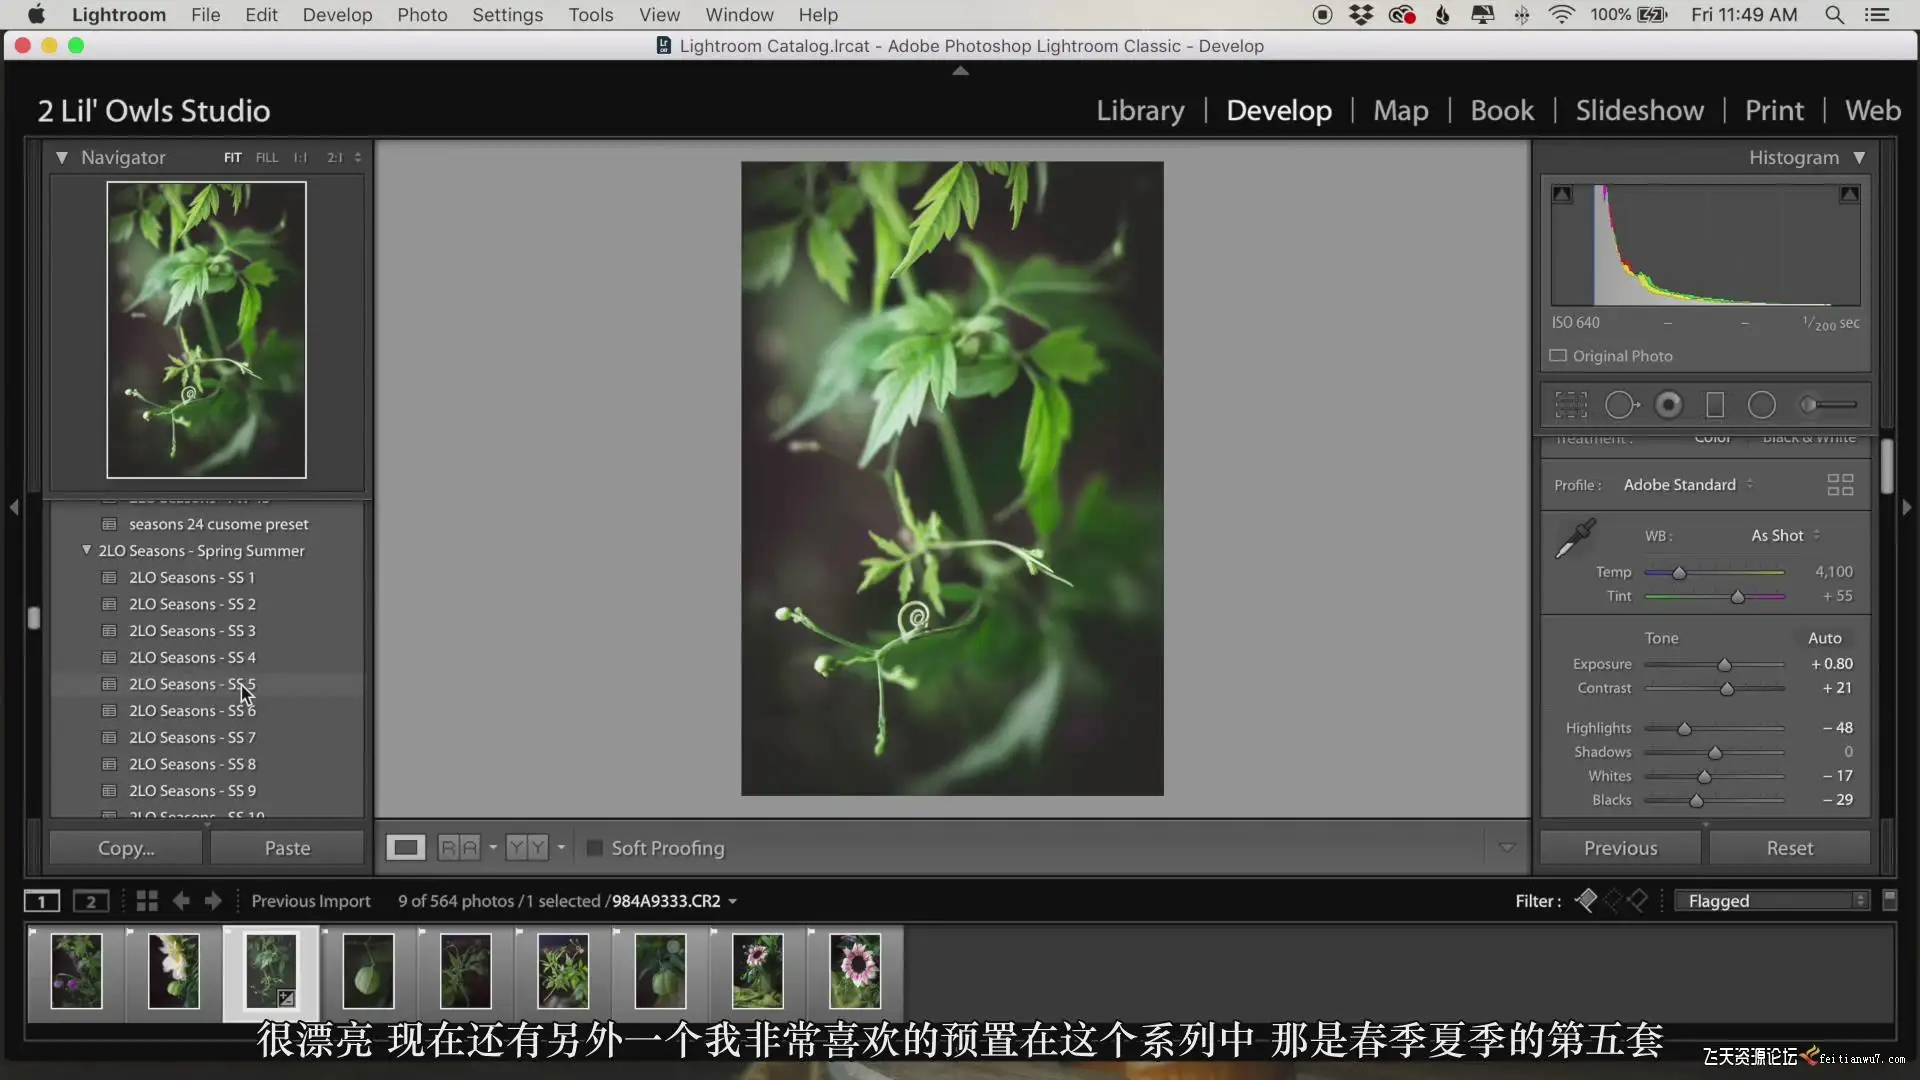1920x1080 pixels.
Task: Apply the 2LO Seasons - SS 7 preset
Action: [192, 737]
